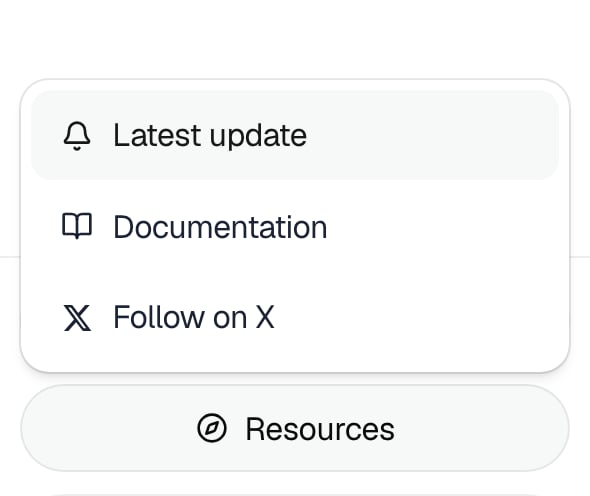Screen dimensions: 590x496
Task: Click the bell icon beside Latest update
Action: point(77,136)
